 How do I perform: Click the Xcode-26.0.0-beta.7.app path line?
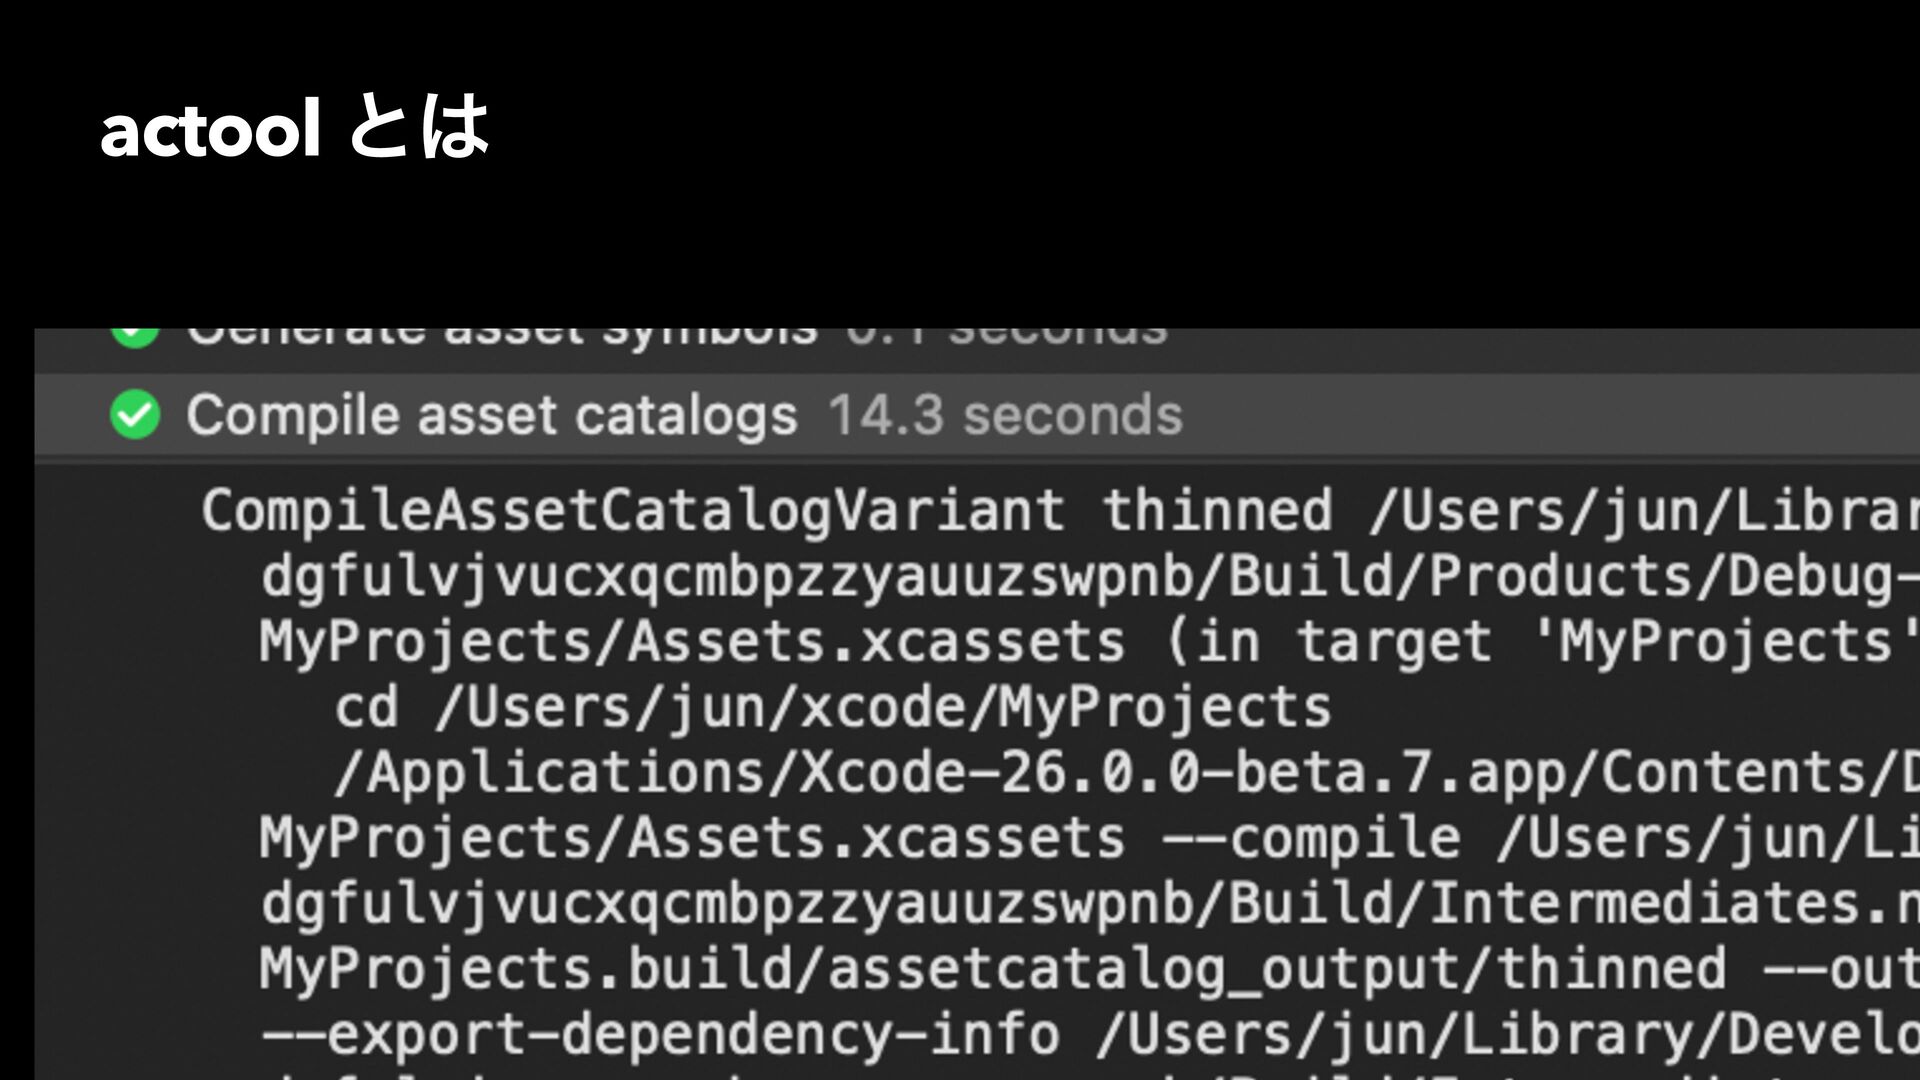(1126, 773)
